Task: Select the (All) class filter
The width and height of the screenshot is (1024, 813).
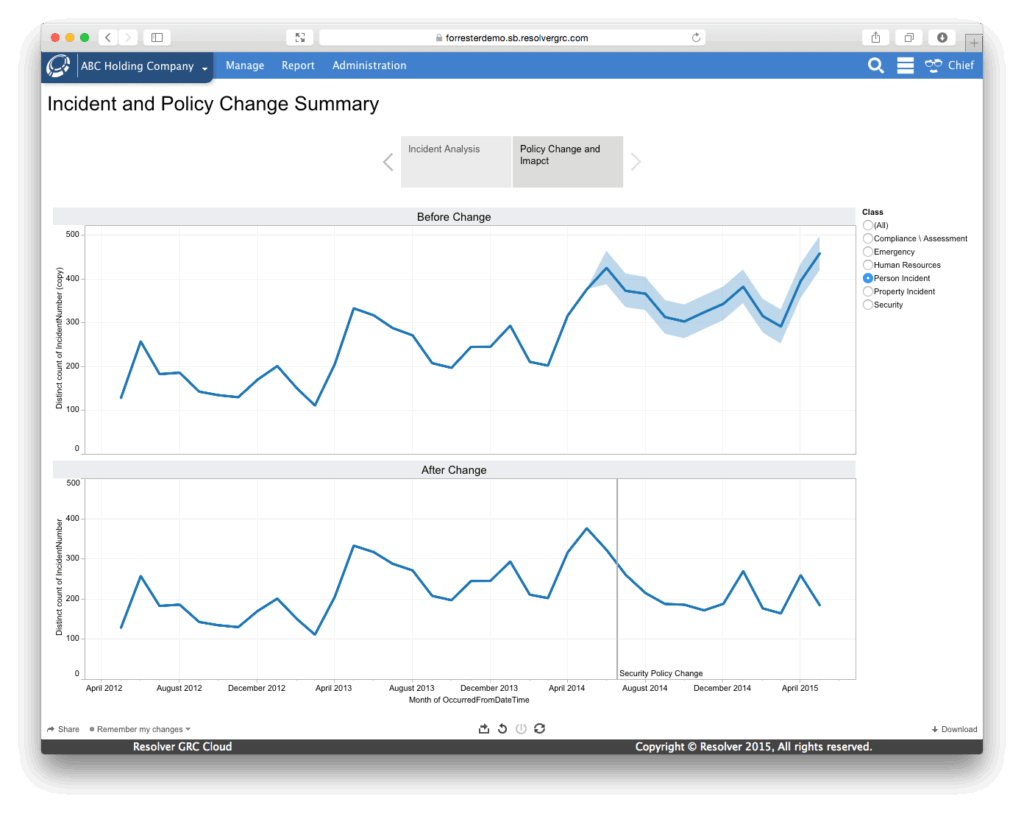Action: click(x=867, y=225)
